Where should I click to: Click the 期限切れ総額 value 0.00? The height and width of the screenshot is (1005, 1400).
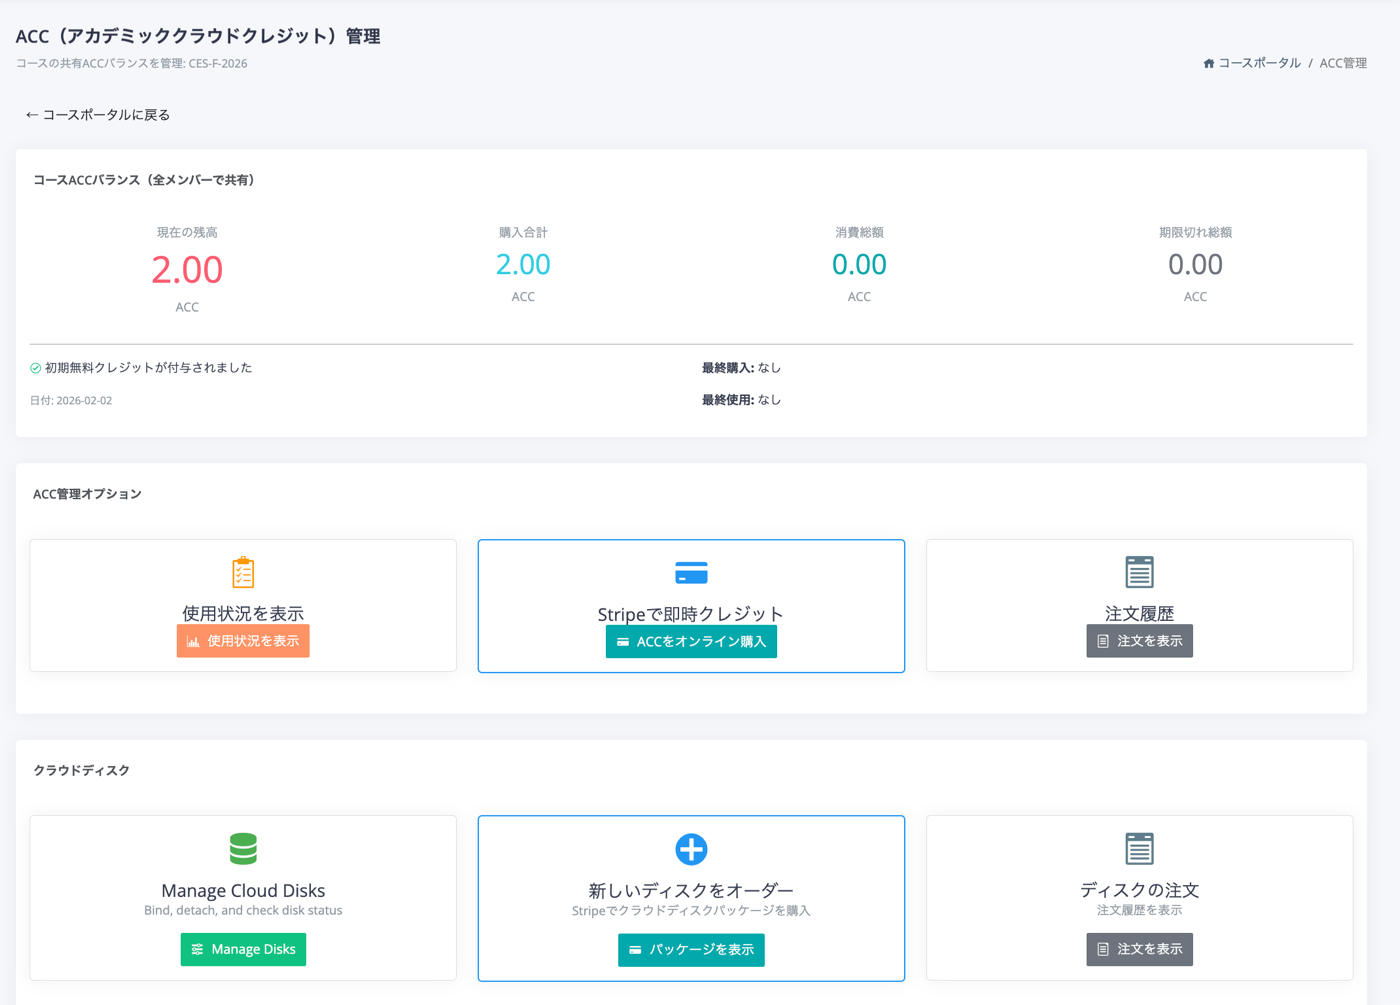pyautogui.click(x=1195, y=264)
